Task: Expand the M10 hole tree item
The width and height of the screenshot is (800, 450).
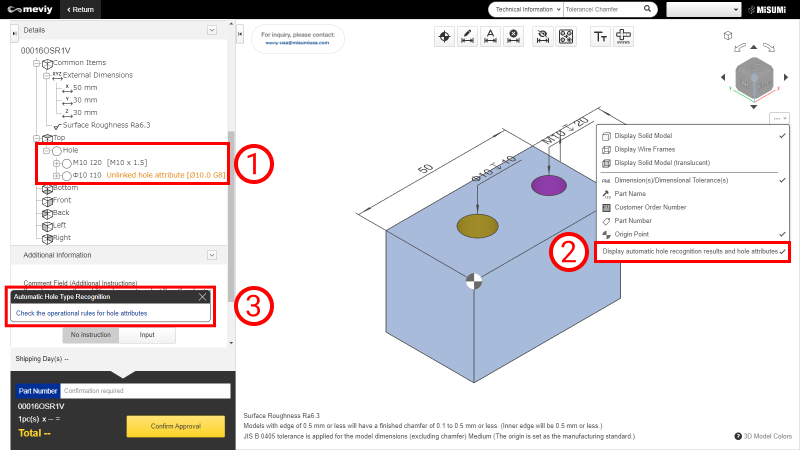Action: pyautogui.click(x=56, y=163)
